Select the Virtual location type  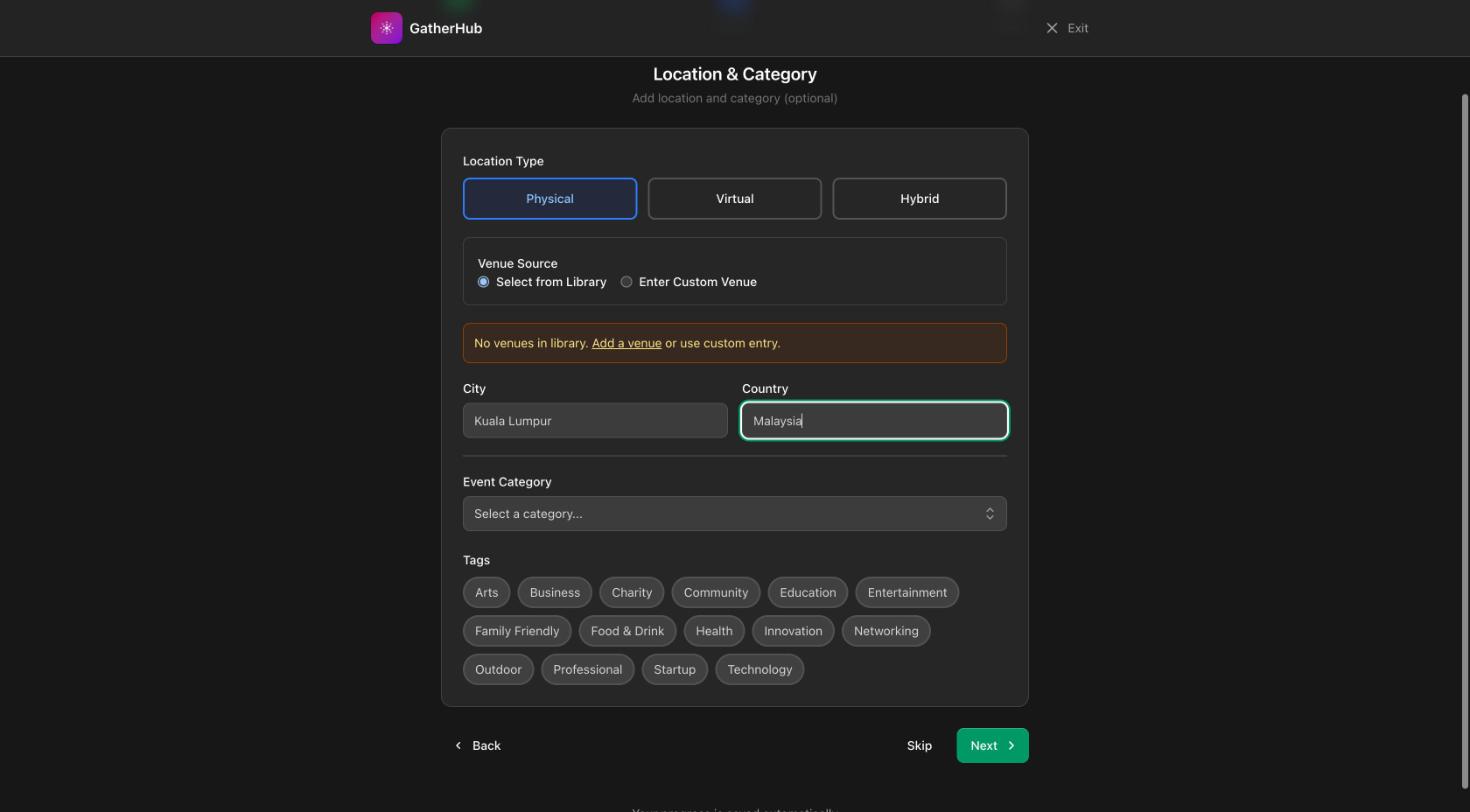click(x=735, y=199)
